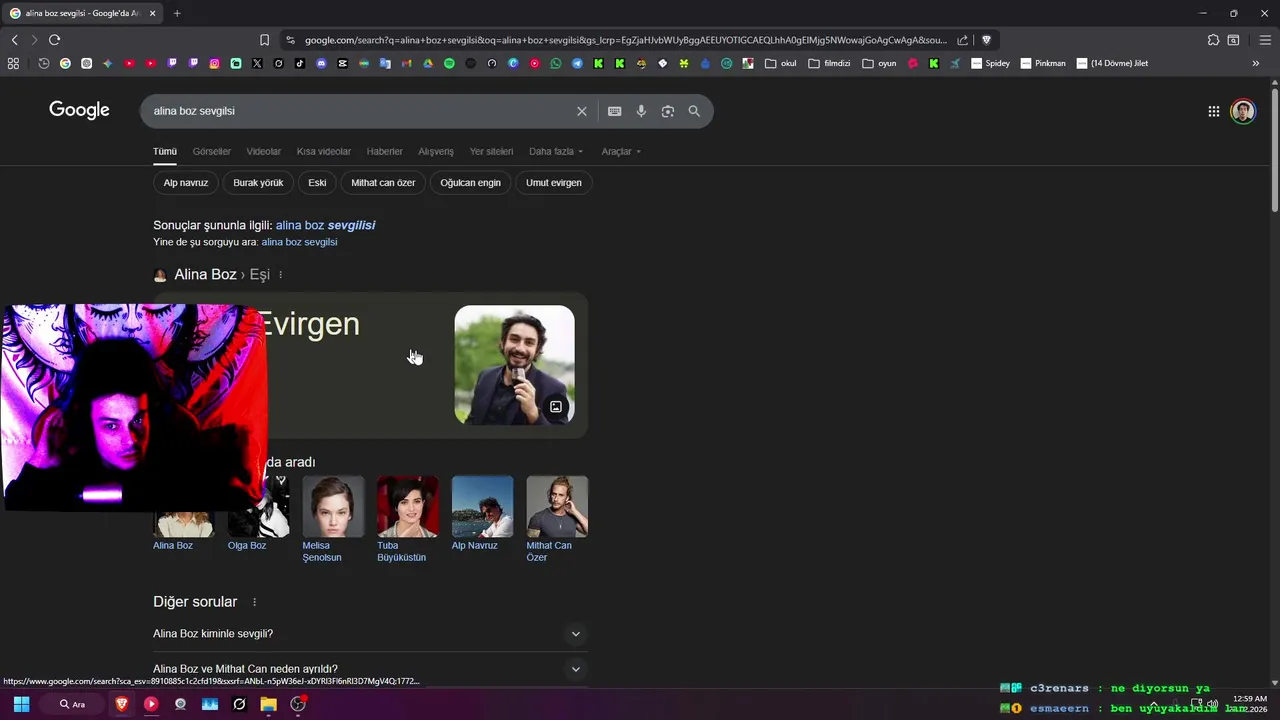Open the three-dot menu beside Eşi
The image size is (1280, 720).
[280, 275]
